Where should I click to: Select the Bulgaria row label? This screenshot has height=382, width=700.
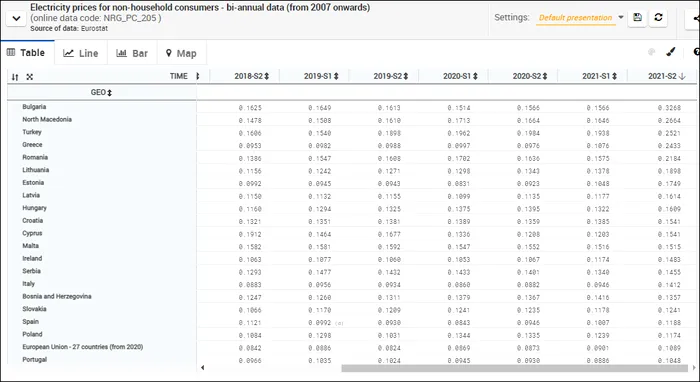(x=34, y=107)
